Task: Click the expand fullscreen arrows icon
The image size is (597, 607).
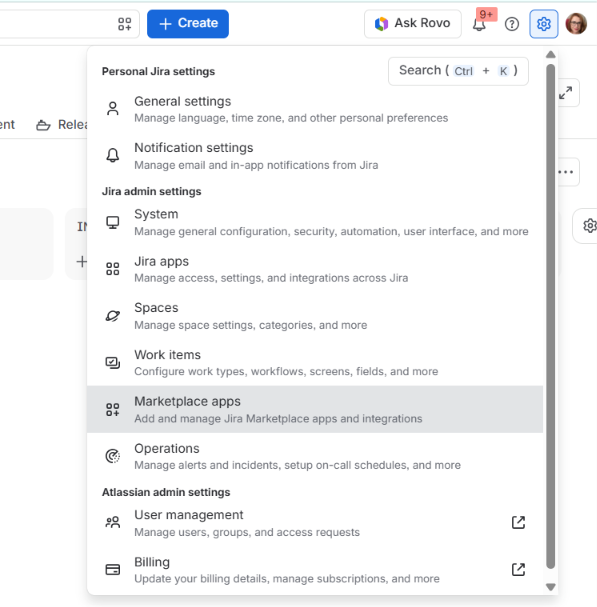Action: point(566,93)
